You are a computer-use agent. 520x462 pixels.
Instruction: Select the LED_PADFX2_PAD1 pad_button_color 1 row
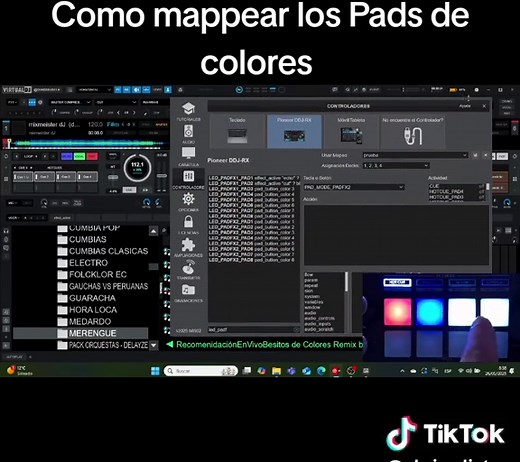coord(254,222)
